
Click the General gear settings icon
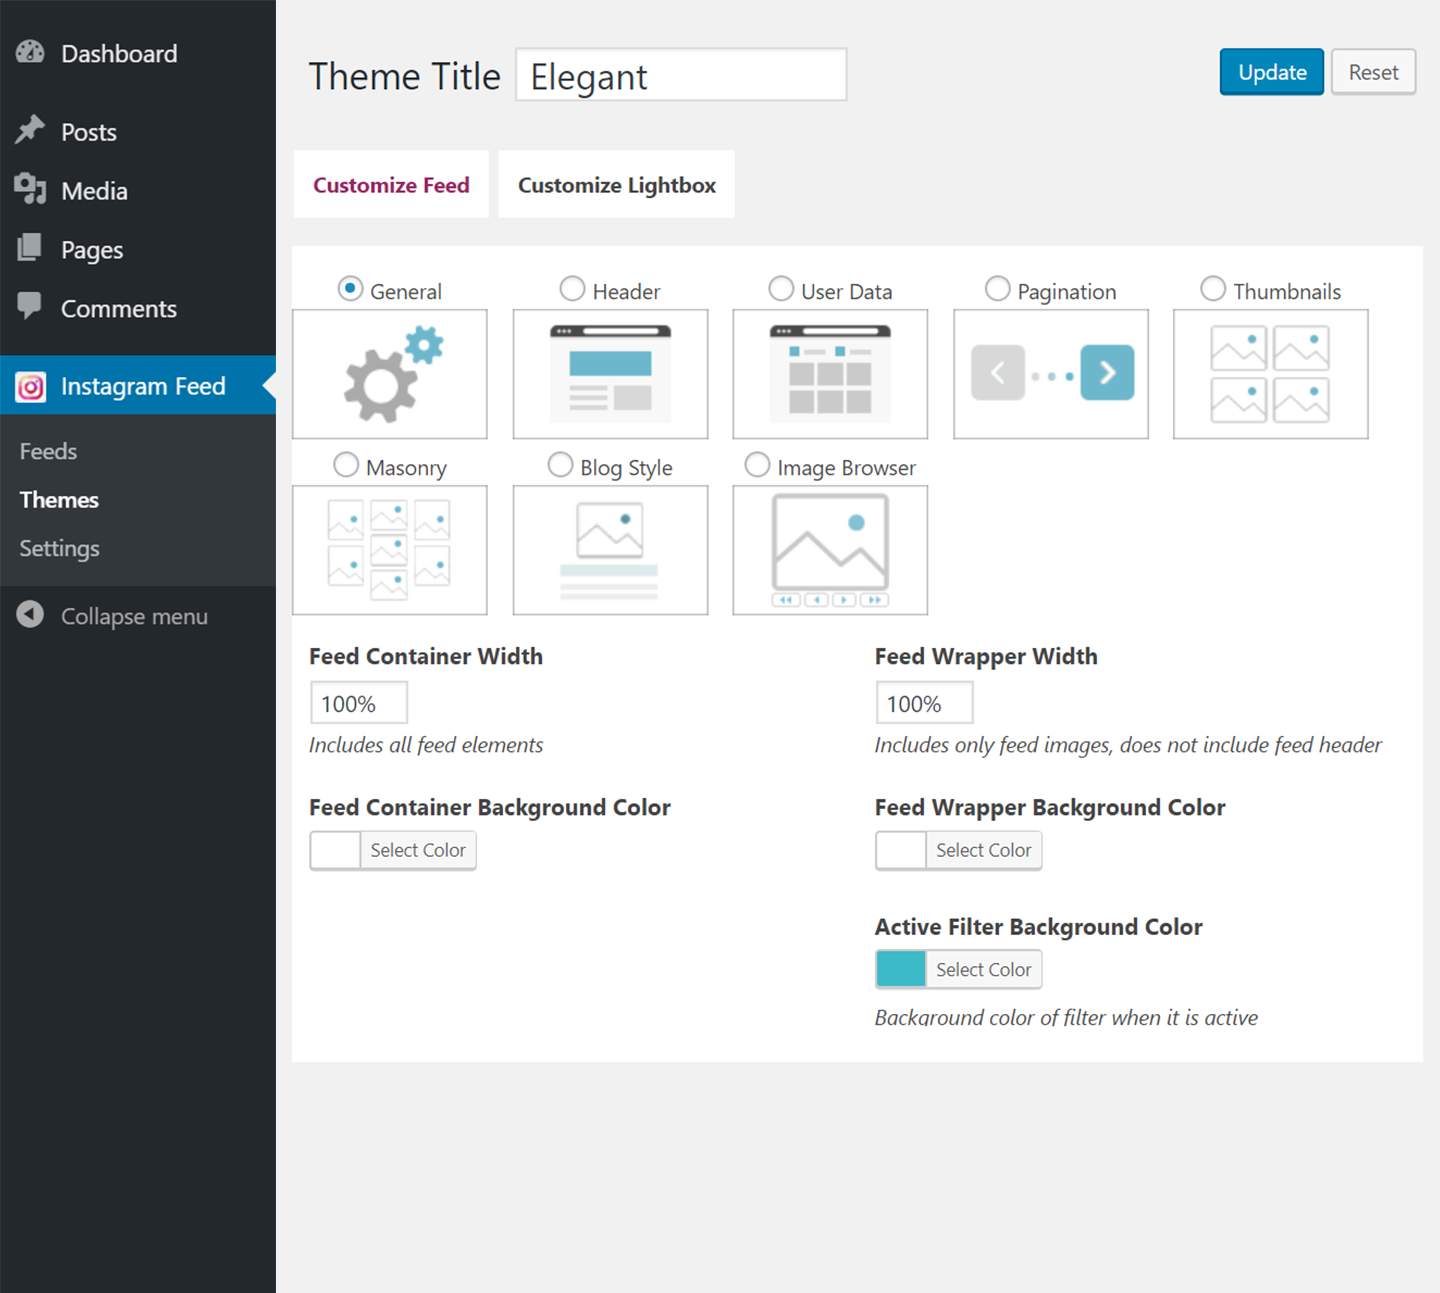click(390, 374)
